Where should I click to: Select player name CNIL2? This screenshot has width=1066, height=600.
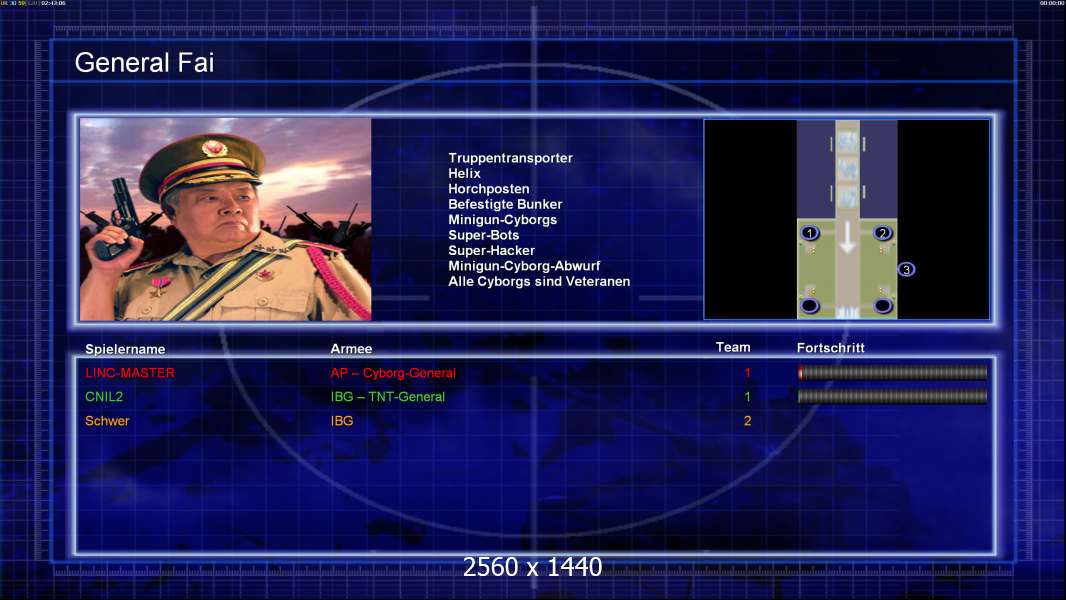104,397
